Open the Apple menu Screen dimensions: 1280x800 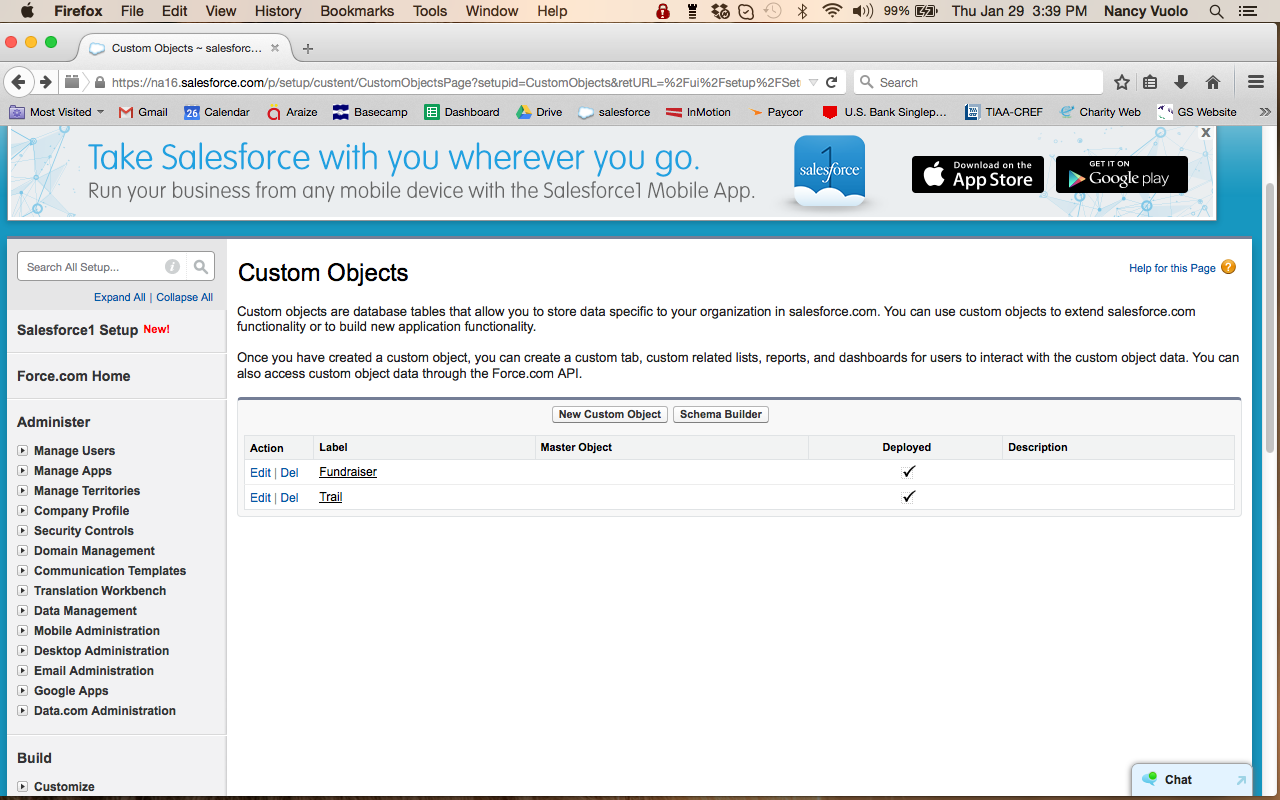point(27,11)
